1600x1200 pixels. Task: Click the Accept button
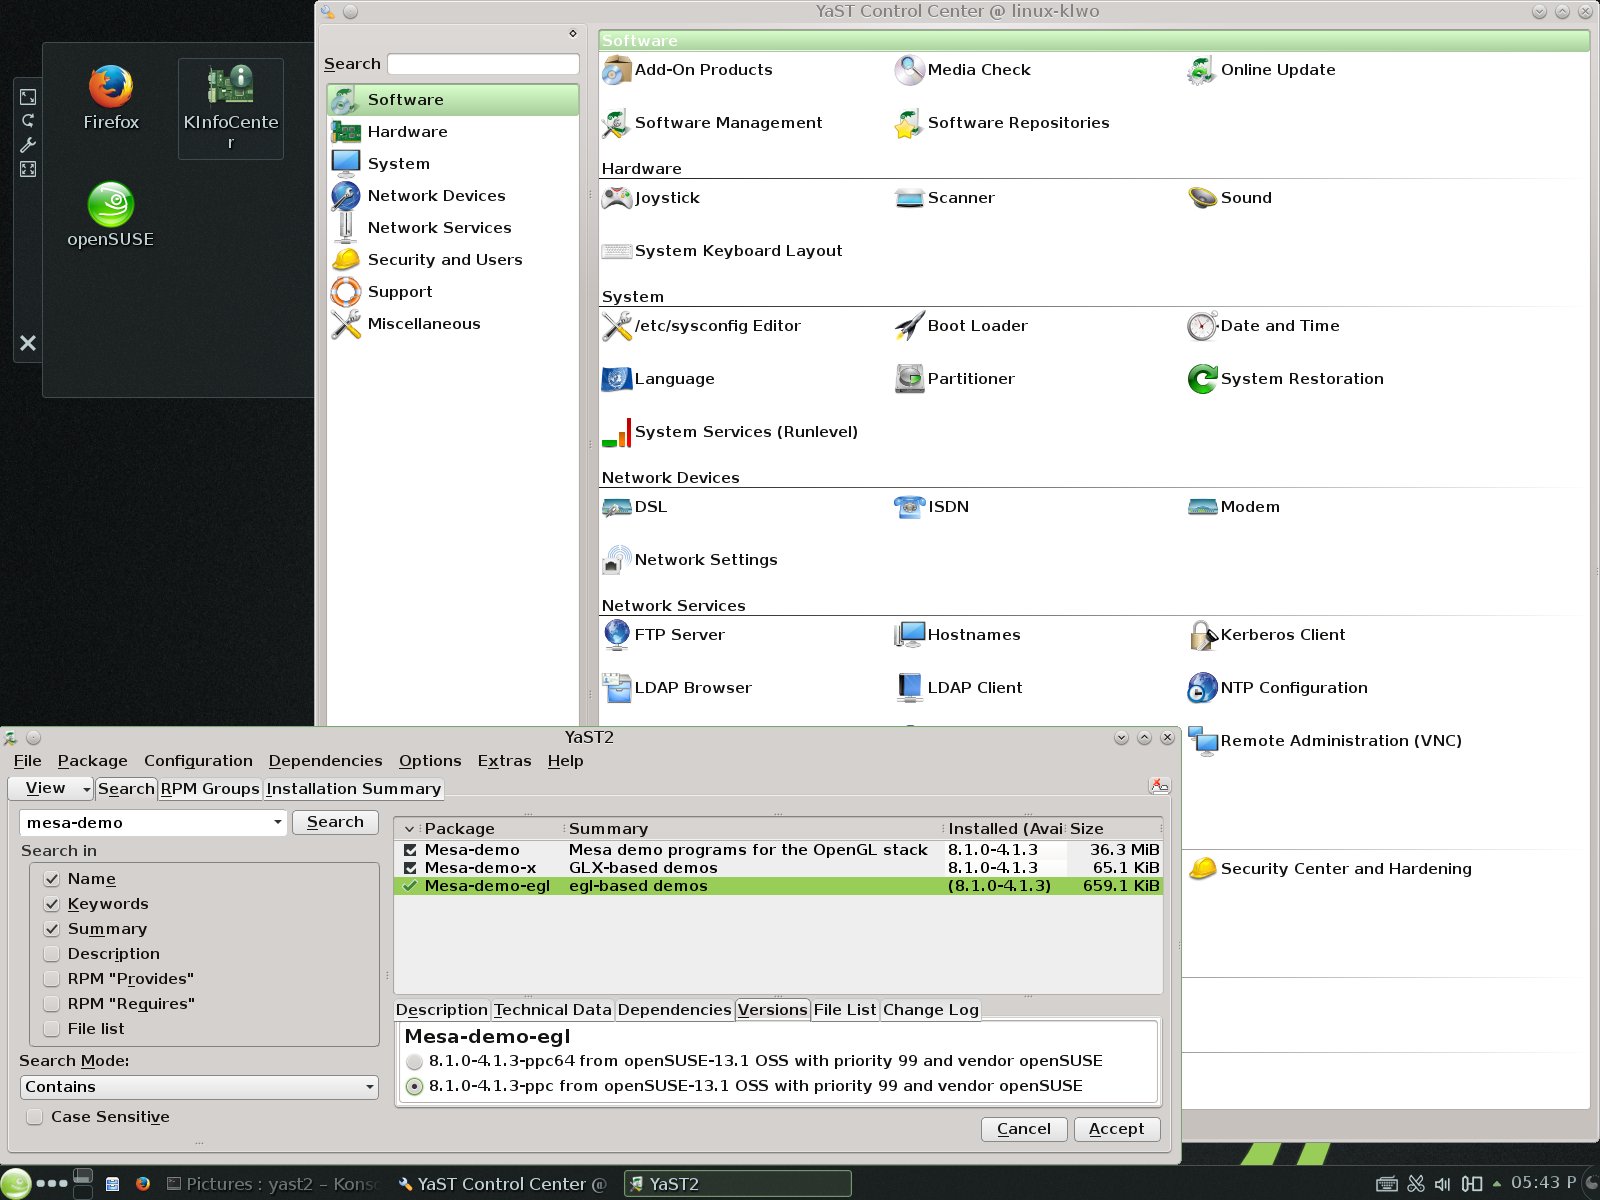pyautogui.click(x=1116, y=1129)
